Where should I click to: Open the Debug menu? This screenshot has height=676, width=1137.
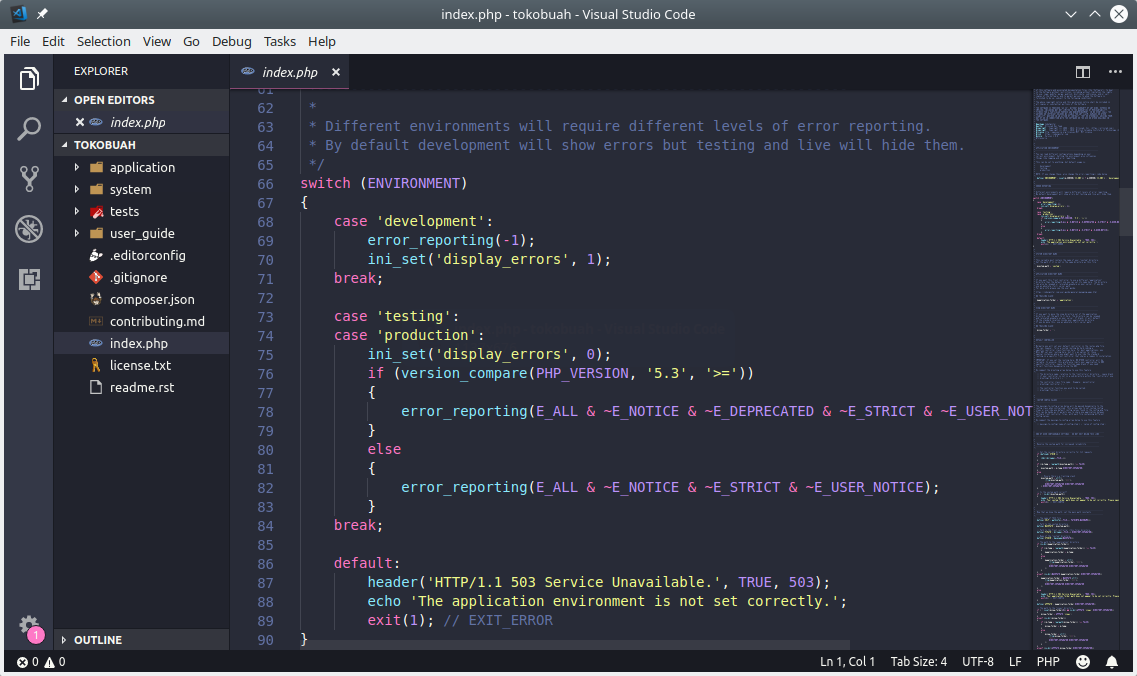pos(232,41)
